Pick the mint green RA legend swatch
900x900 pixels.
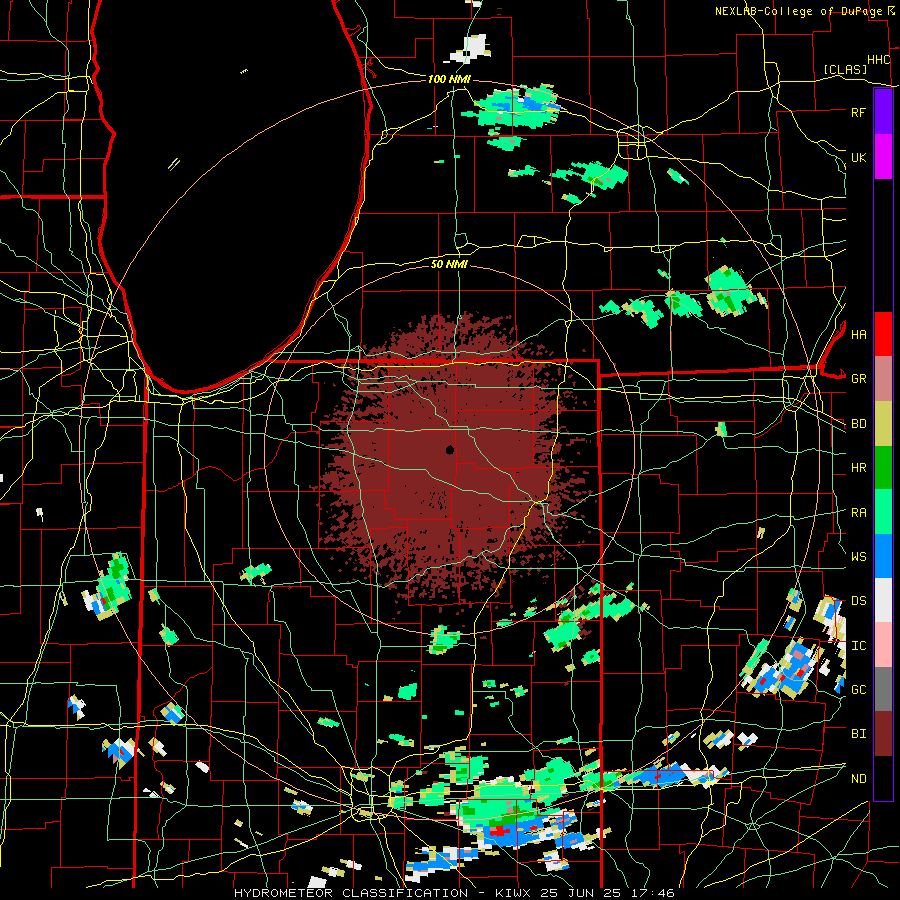pos(883,512)
